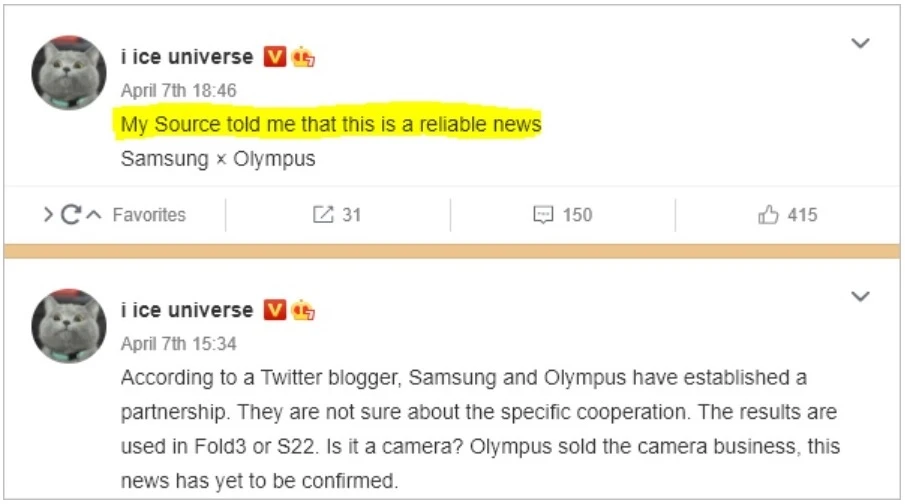
Task: Open 'i ice universe' profile in the 18:46 post
Action: (187, 57)
